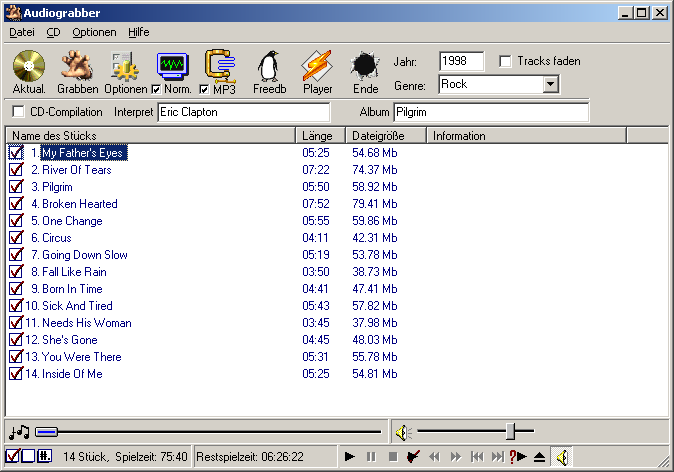This screenshot has height=472, width=674.
Task: Click the rewind button
Action: [434, 457]
